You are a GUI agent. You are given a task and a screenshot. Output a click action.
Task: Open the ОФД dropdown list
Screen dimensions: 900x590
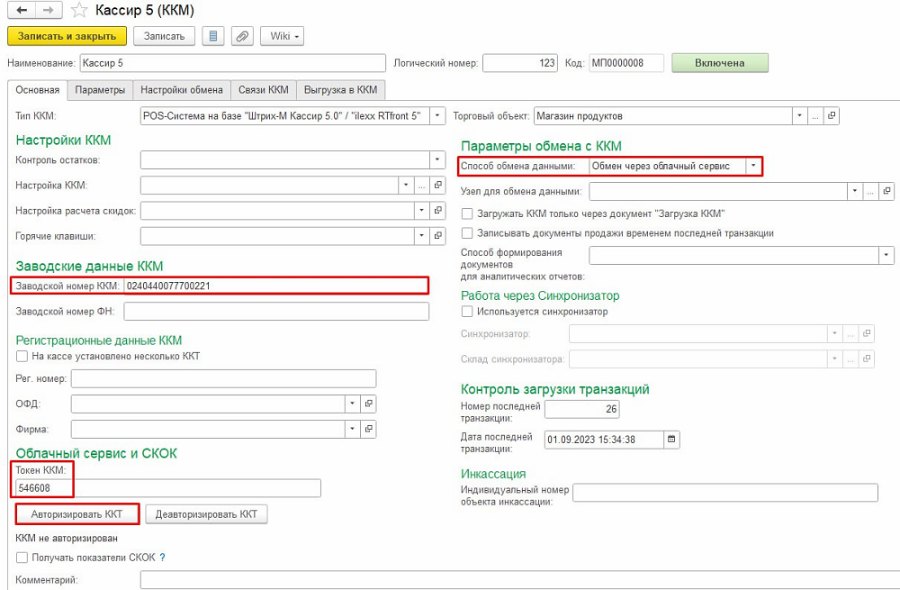352,403
